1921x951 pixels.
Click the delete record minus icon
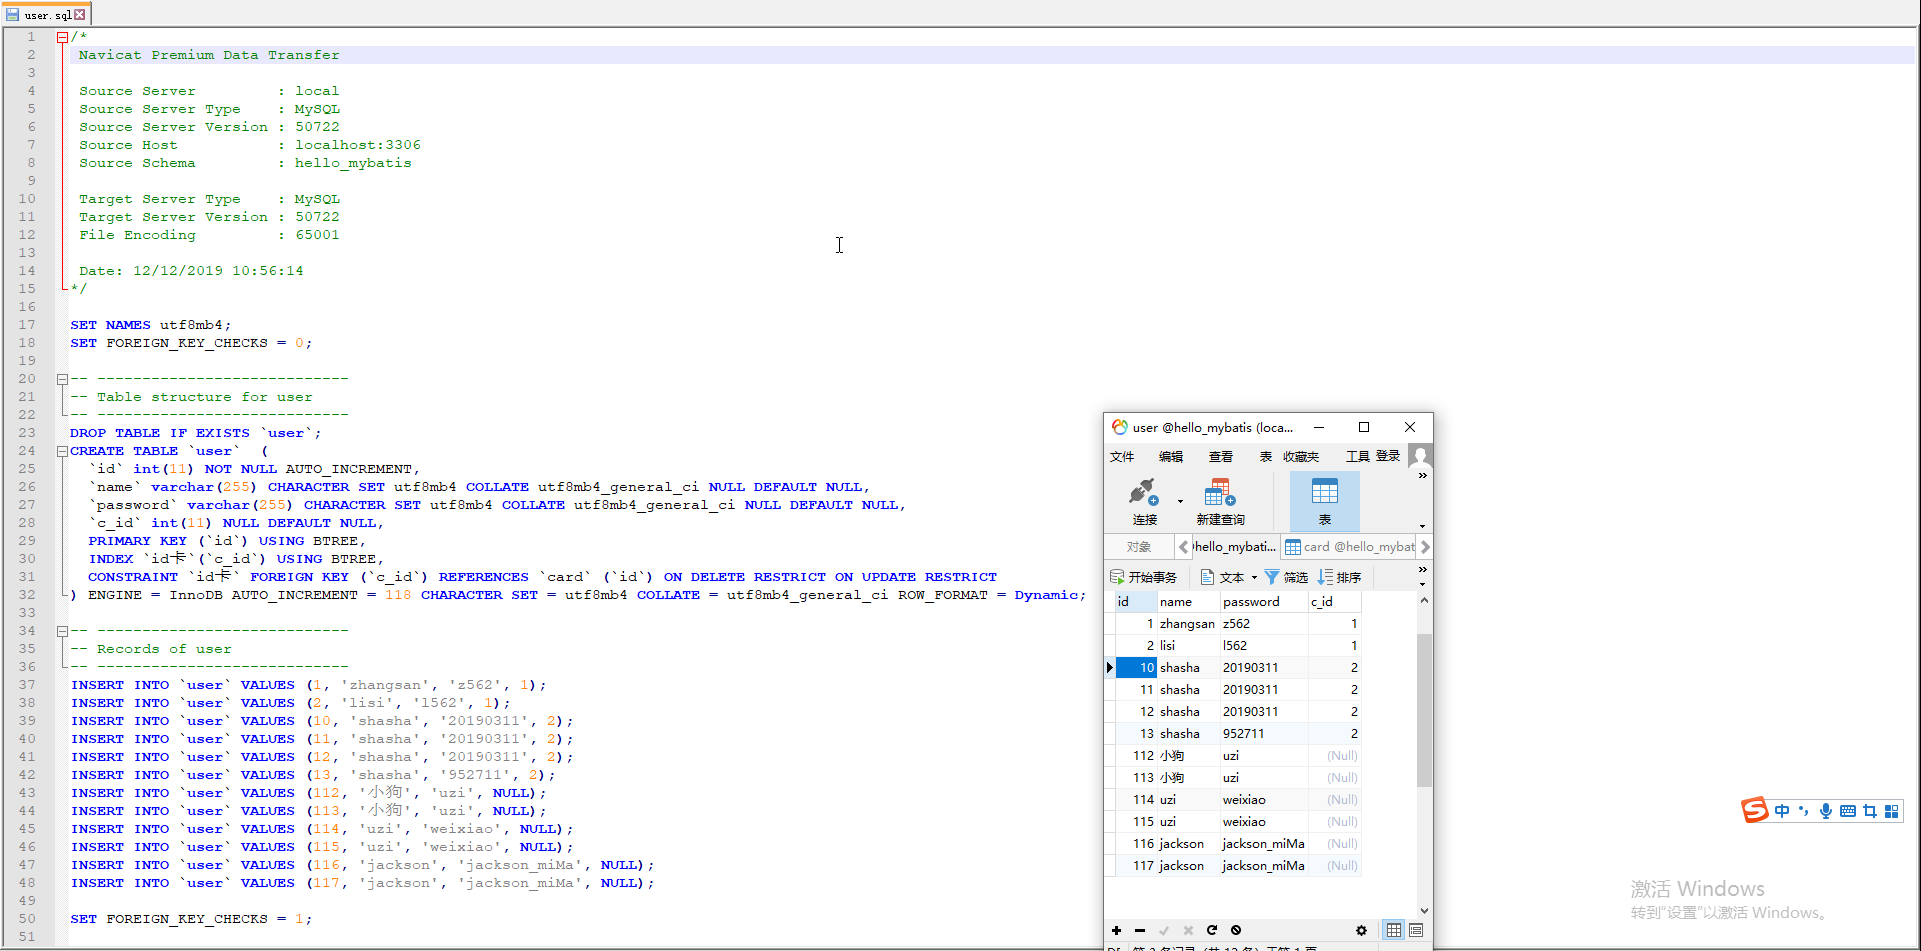point(1140,930)
